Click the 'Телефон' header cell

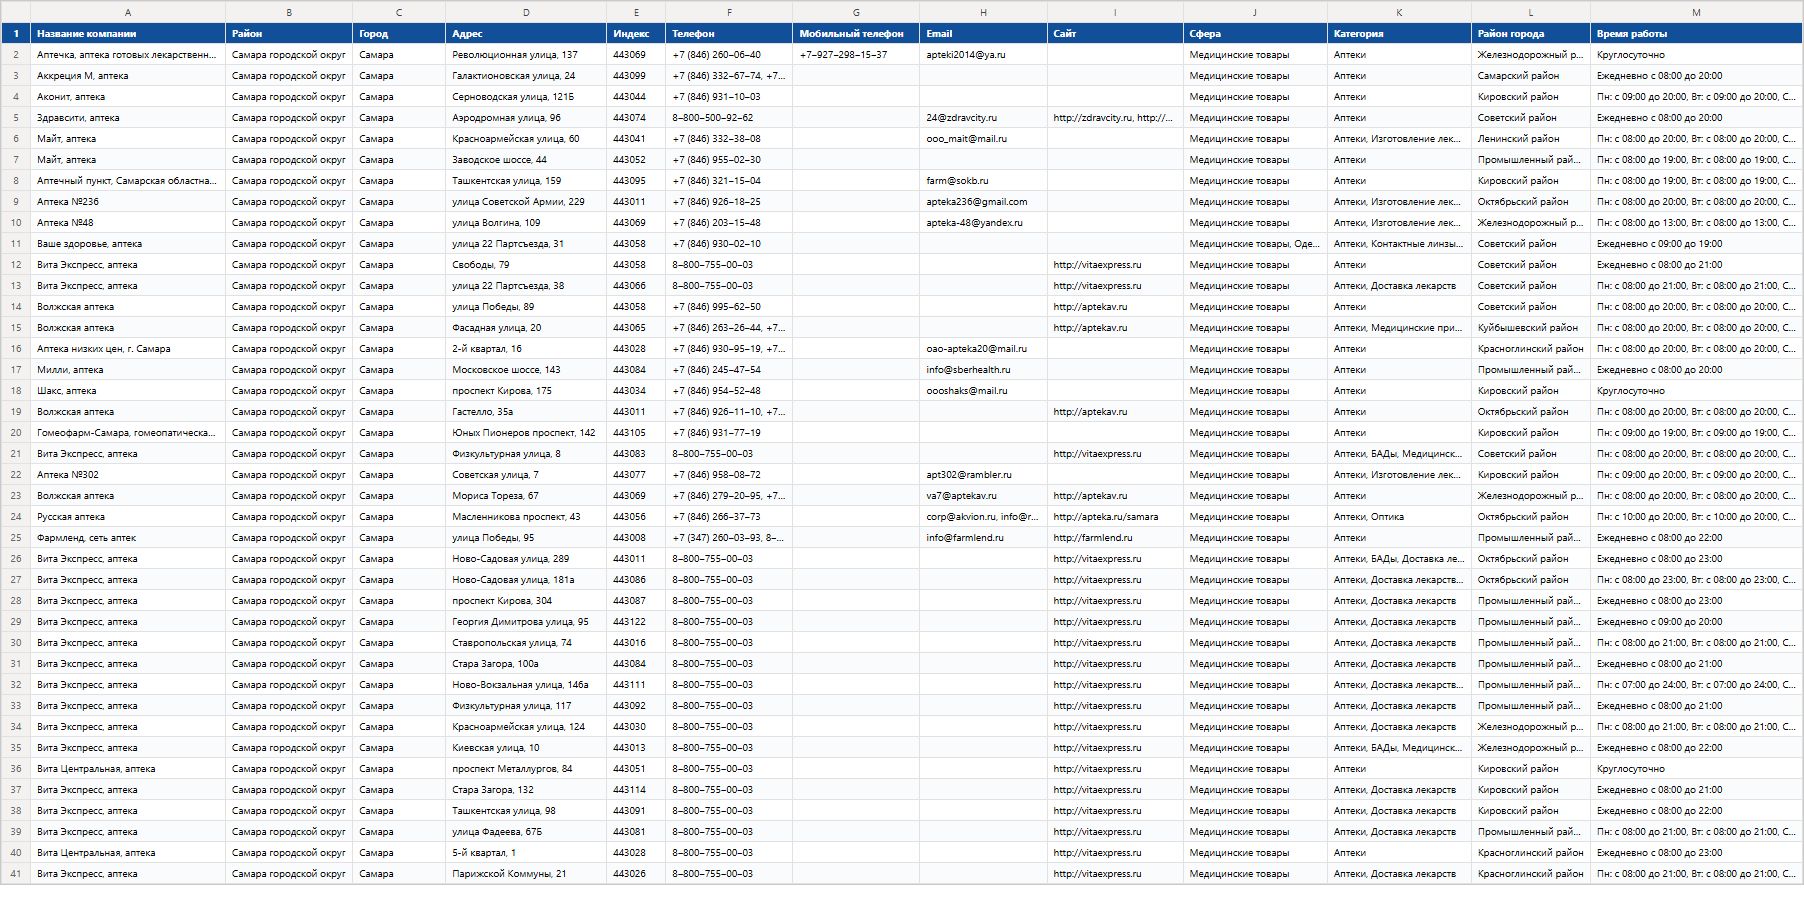click(x=729, y=34)
